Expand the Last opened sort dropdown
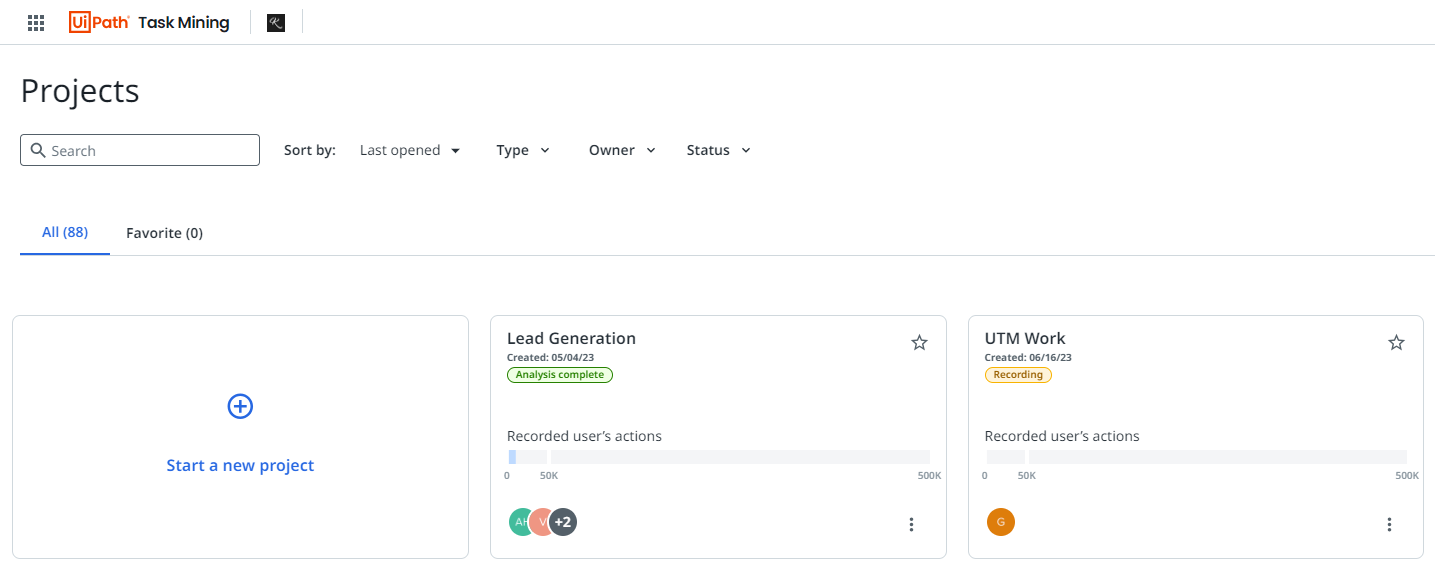The image size is (1435, 569). (410, 150)
